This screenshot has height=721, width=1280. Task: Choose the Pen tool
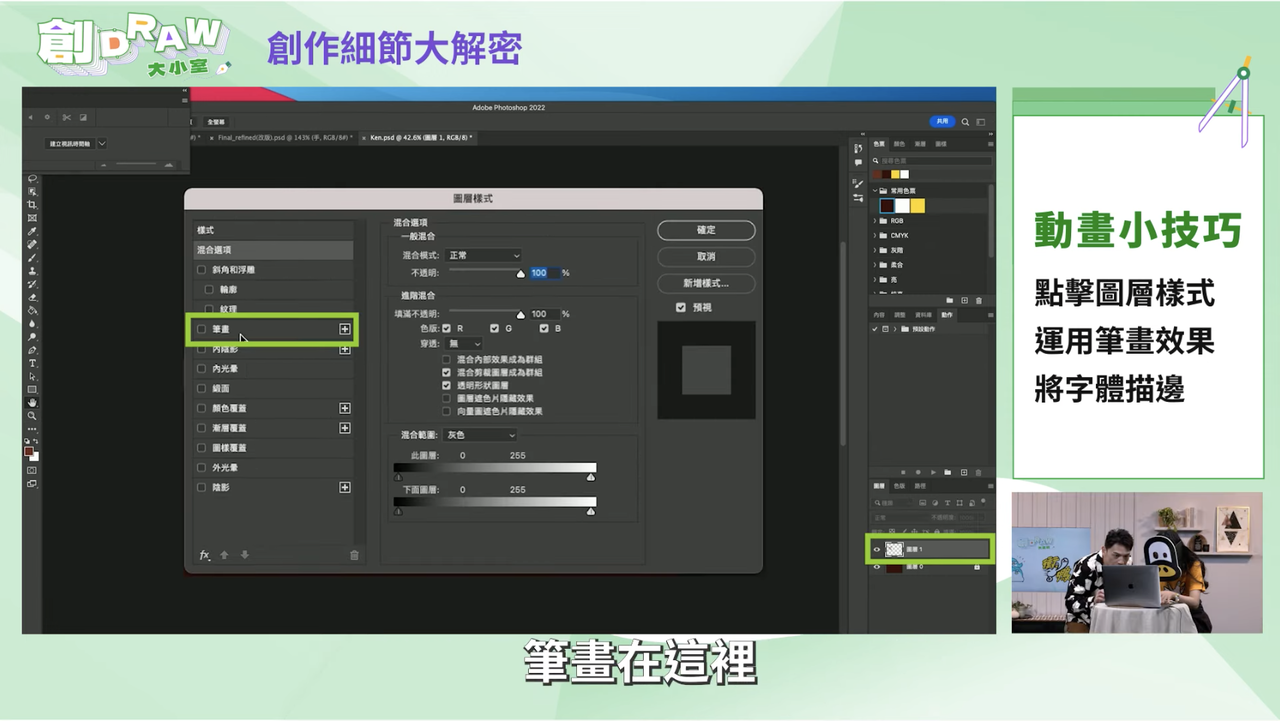[x=32, y=350]
